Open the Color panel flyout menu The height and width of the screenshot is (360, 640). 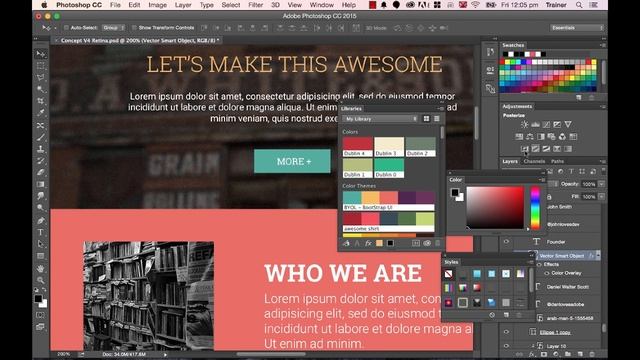coord(542,180)
